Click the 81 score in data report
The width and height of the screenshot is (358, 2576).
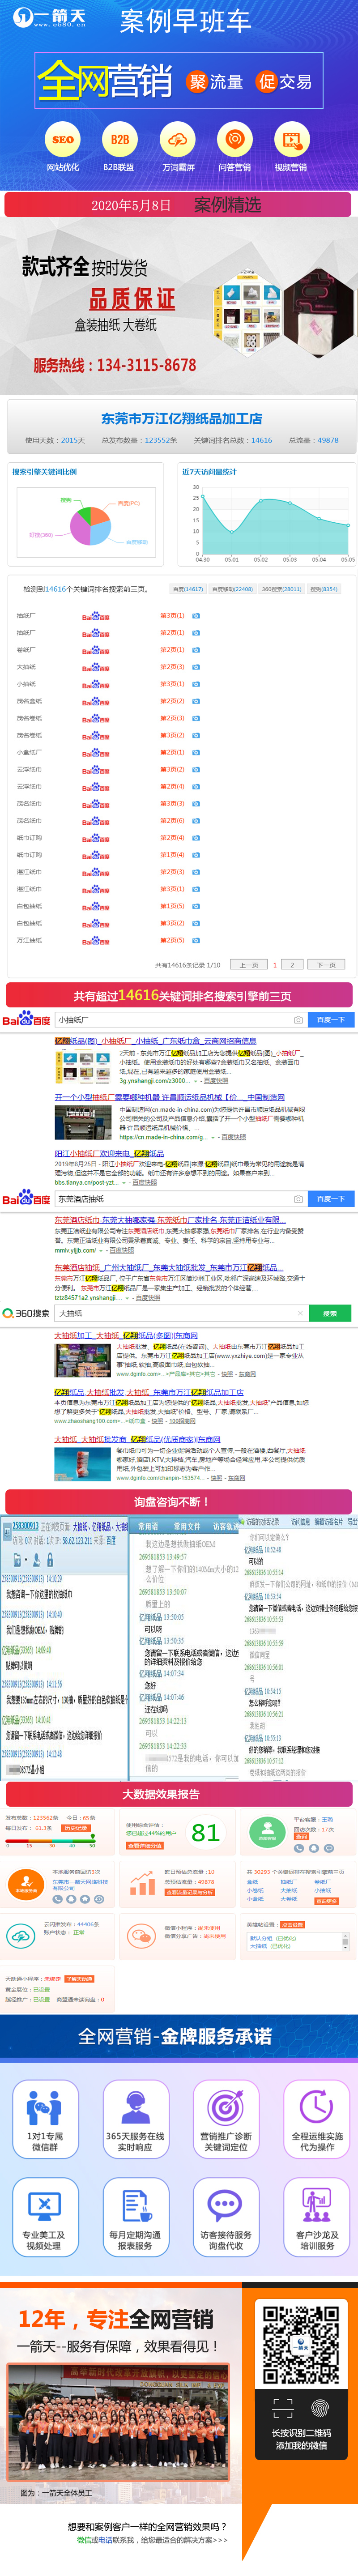pyautogui.click(x=205, y=1832)
